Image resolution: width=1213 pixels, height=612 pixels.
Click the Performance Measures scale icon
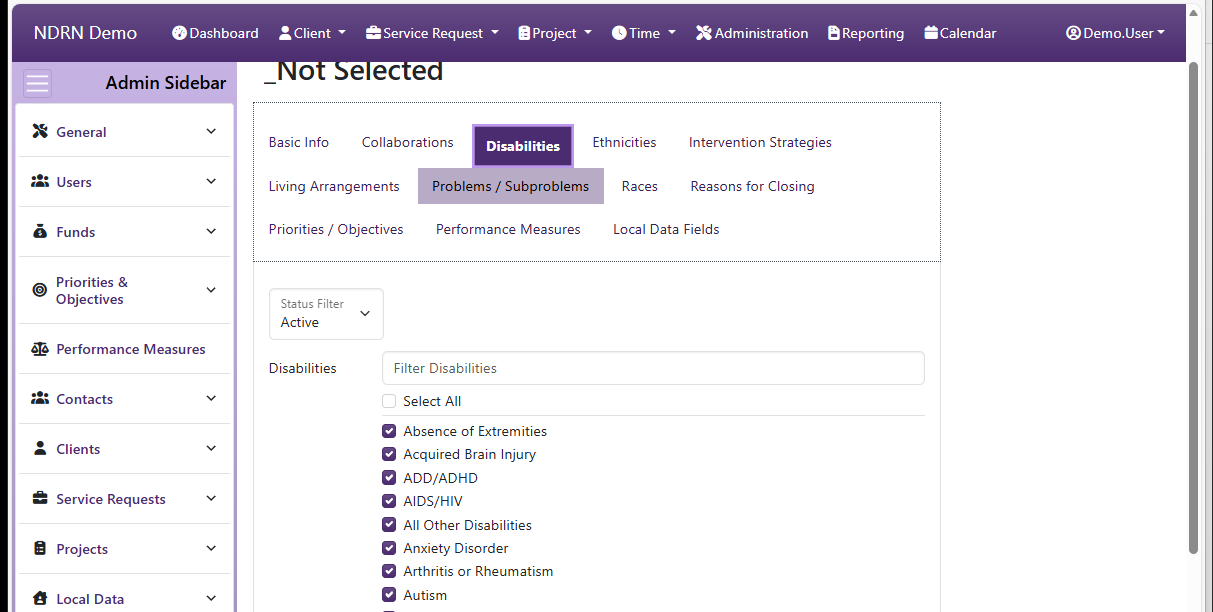tap(40, 349)
